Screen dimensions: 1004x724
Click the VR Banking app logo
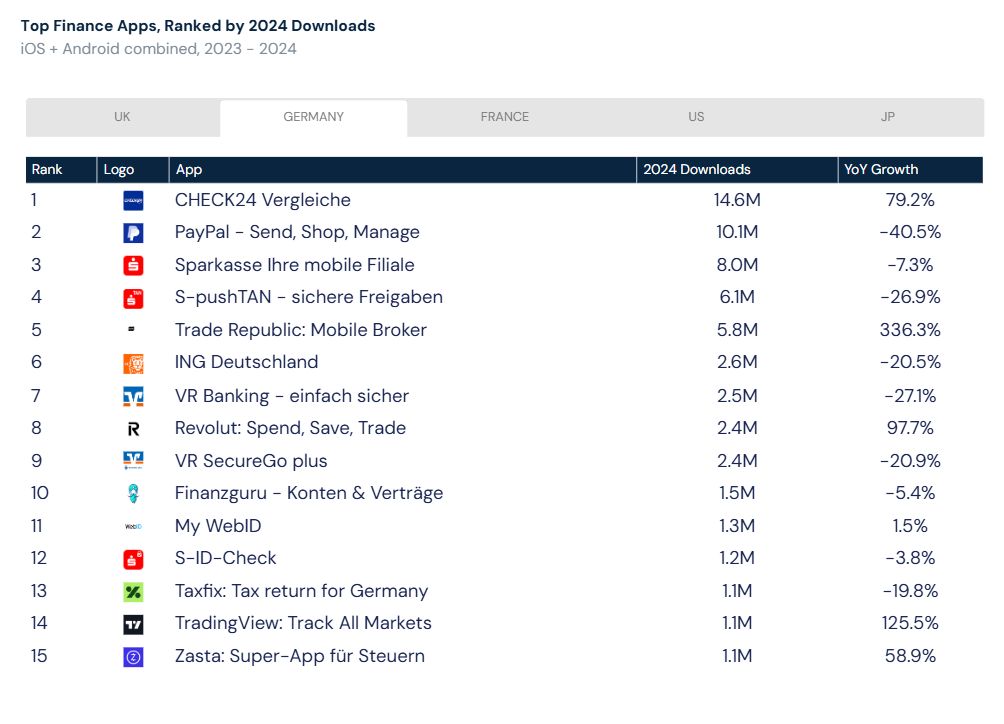133,396
